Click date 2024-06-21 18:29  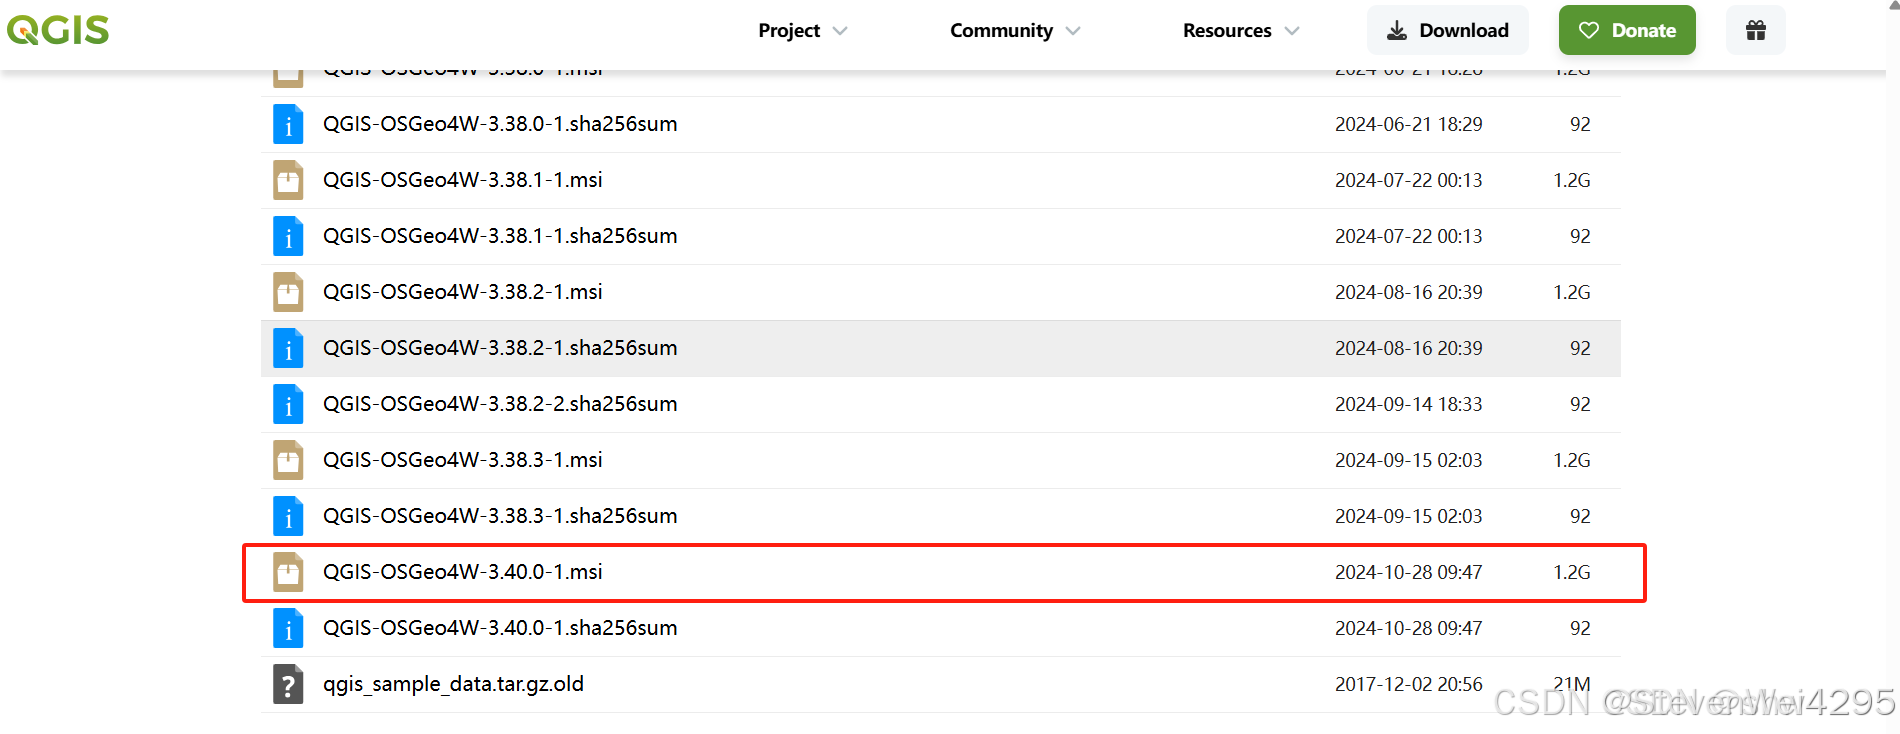pos(1408,124)
